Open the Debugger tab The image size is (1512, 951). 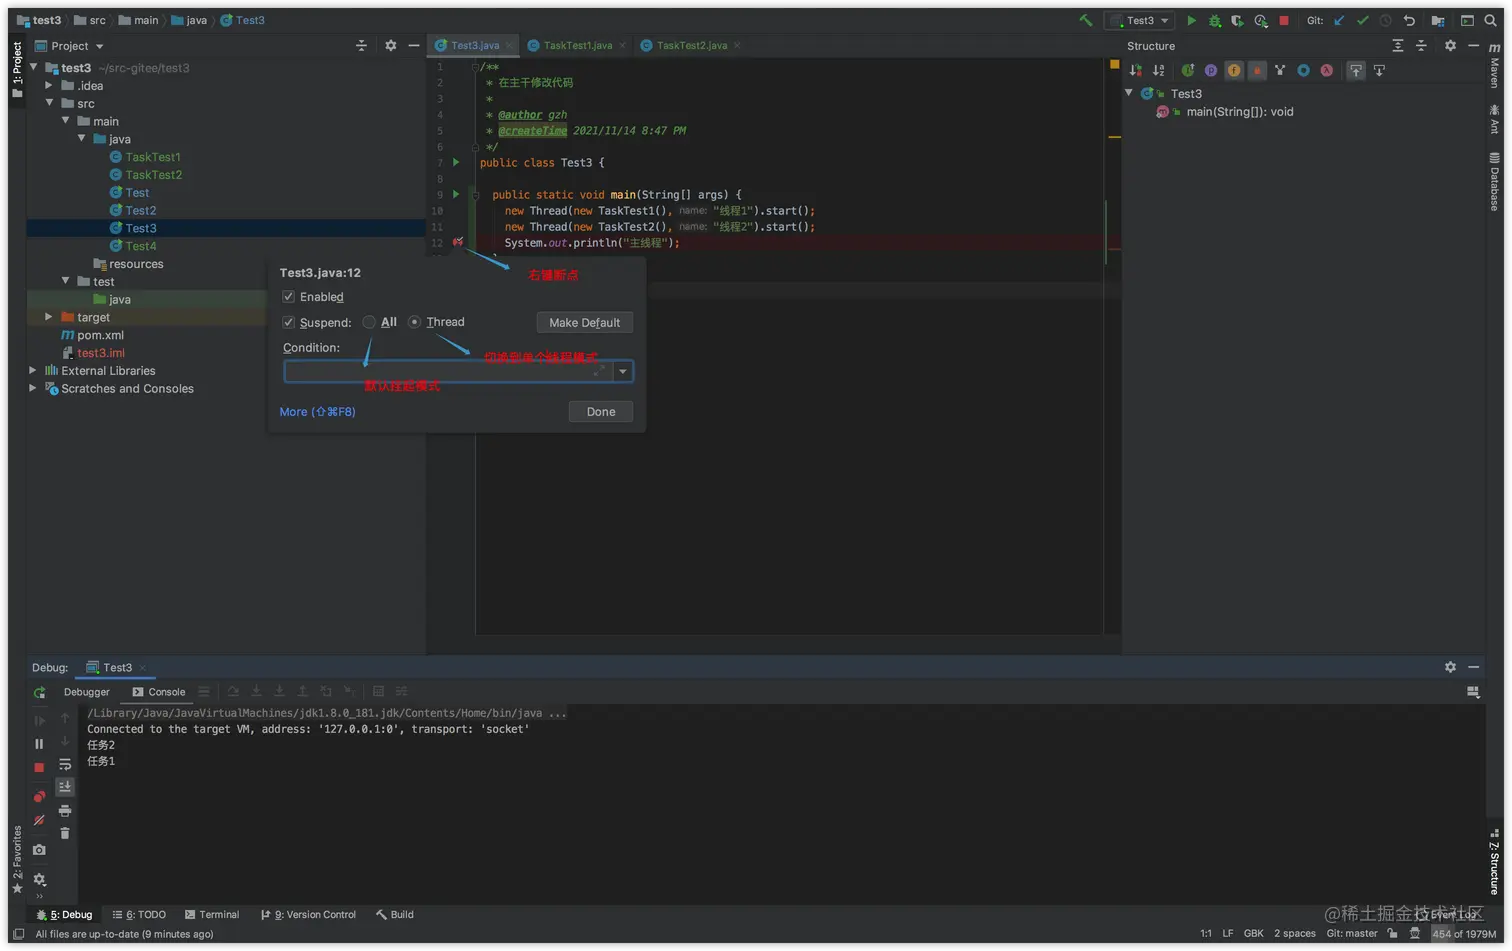(87, 692)
